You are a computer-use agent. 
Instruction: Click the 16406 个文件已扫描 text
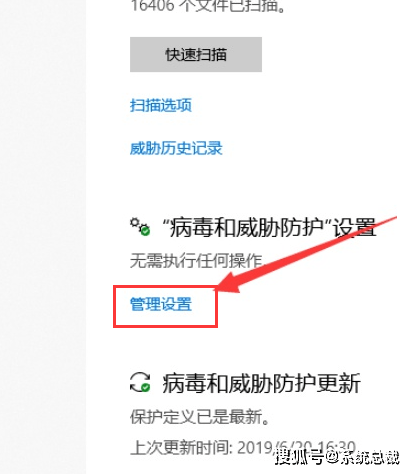[208, 6]
